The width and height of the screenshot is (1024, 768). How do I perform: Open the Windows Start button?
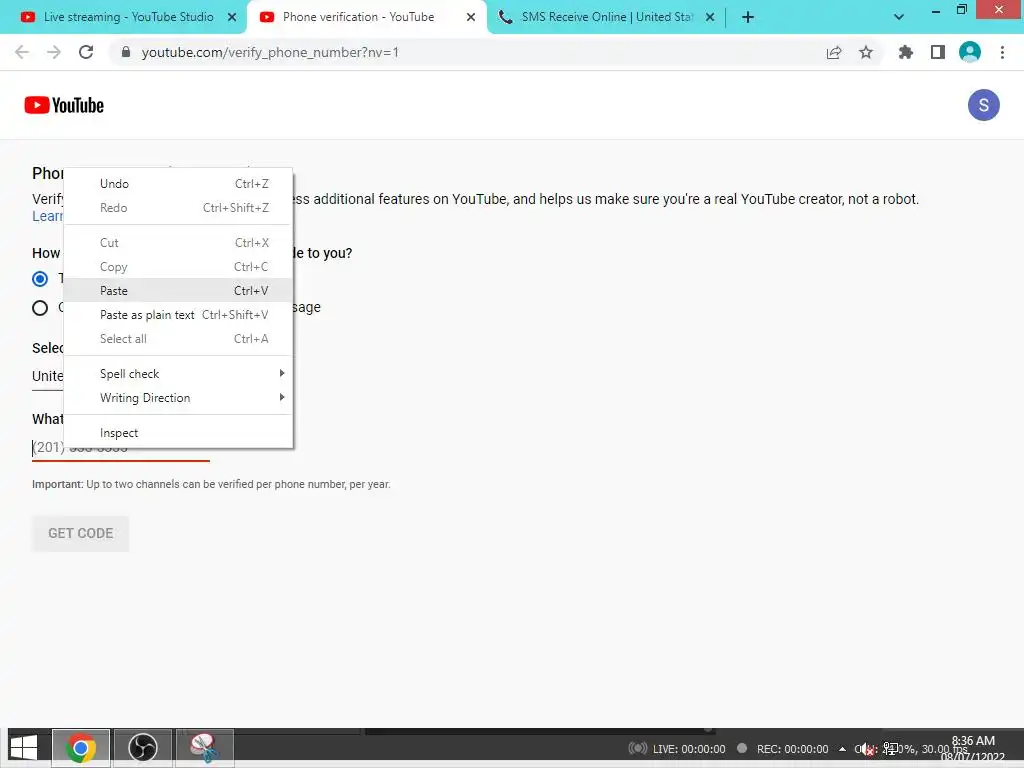point(24,748)
